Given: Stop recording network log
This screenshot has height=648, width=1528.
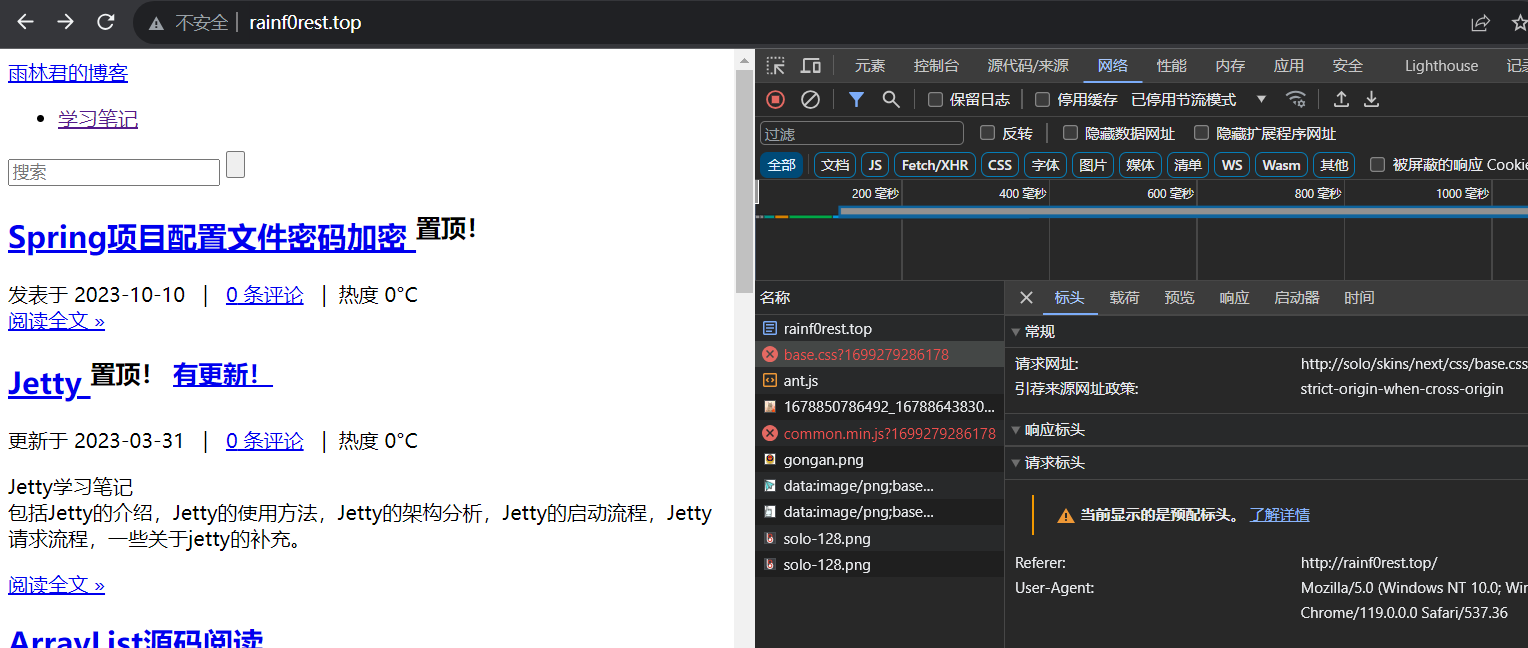Looking at the screenshot, I should point(775,99).
